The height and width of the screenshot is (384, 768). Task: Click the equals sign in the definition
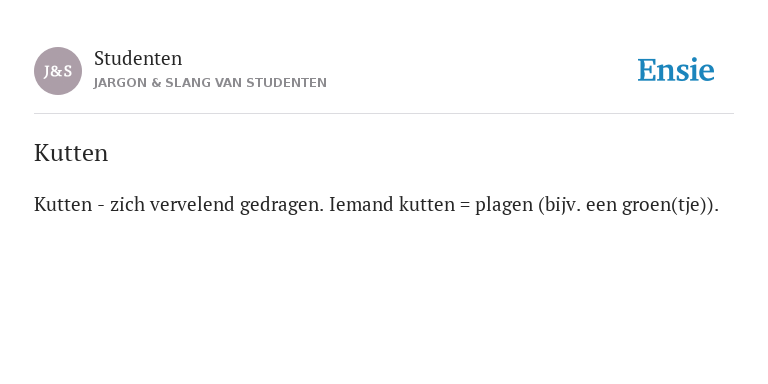(x=465, y=205)
